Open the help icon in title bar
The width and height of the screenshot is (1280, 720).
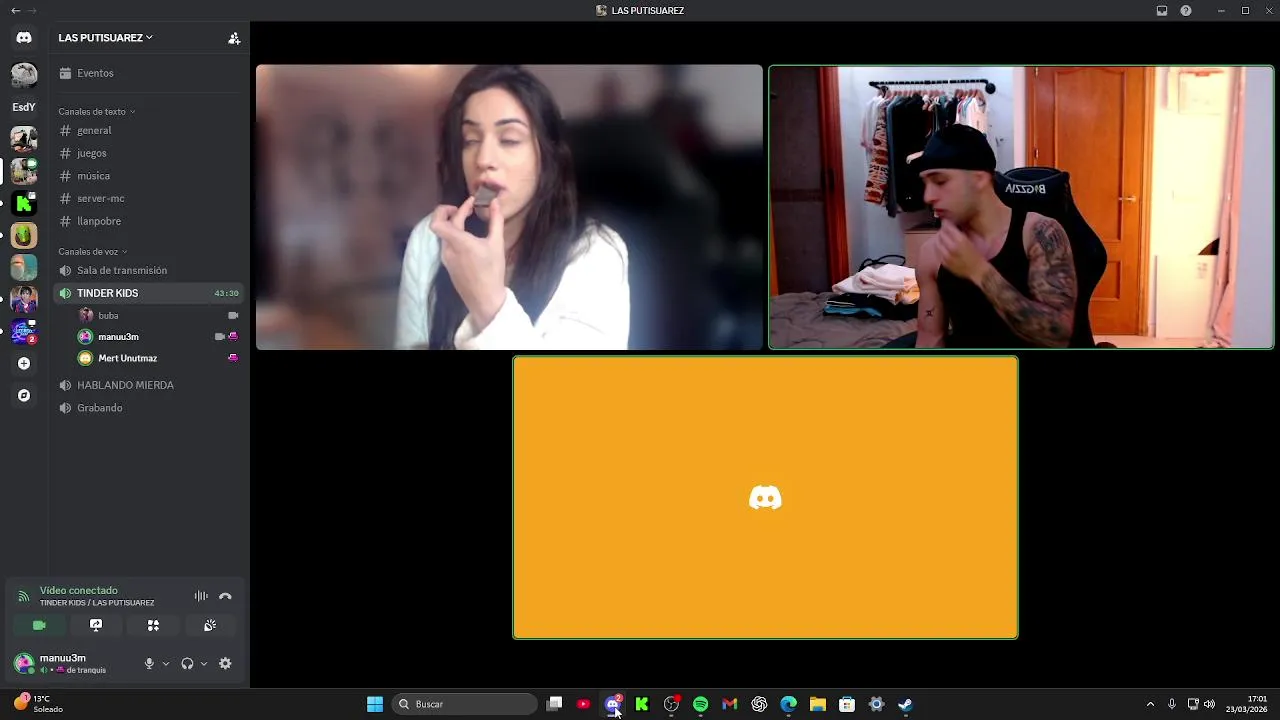1186,10
